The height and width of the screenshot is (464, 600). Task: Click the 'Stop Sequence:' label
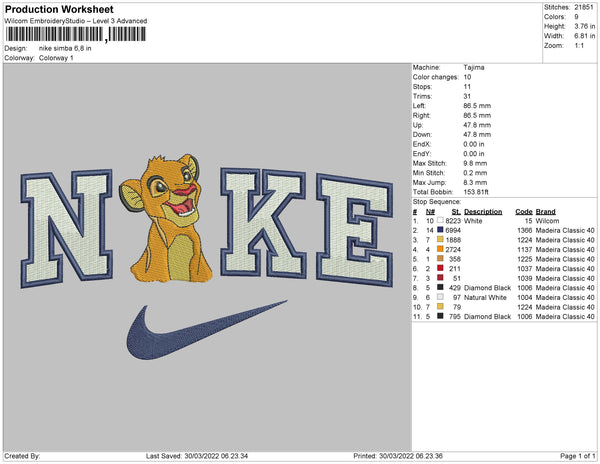click(437, 202)
